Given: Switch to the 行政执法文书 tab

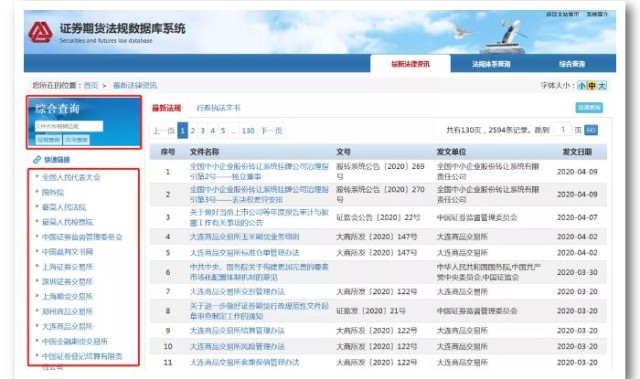Looking at the screenshot, I should (x=218, y=108).
